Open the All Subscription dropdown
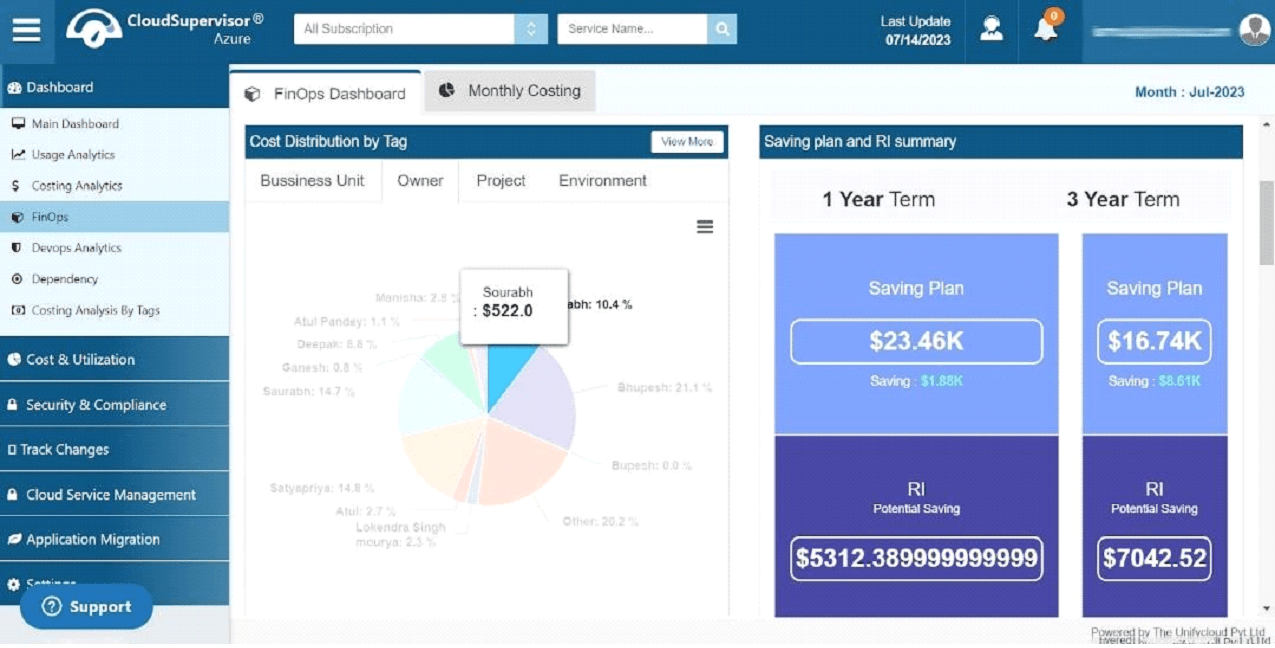1275x648 pixels. click(421, 29)
